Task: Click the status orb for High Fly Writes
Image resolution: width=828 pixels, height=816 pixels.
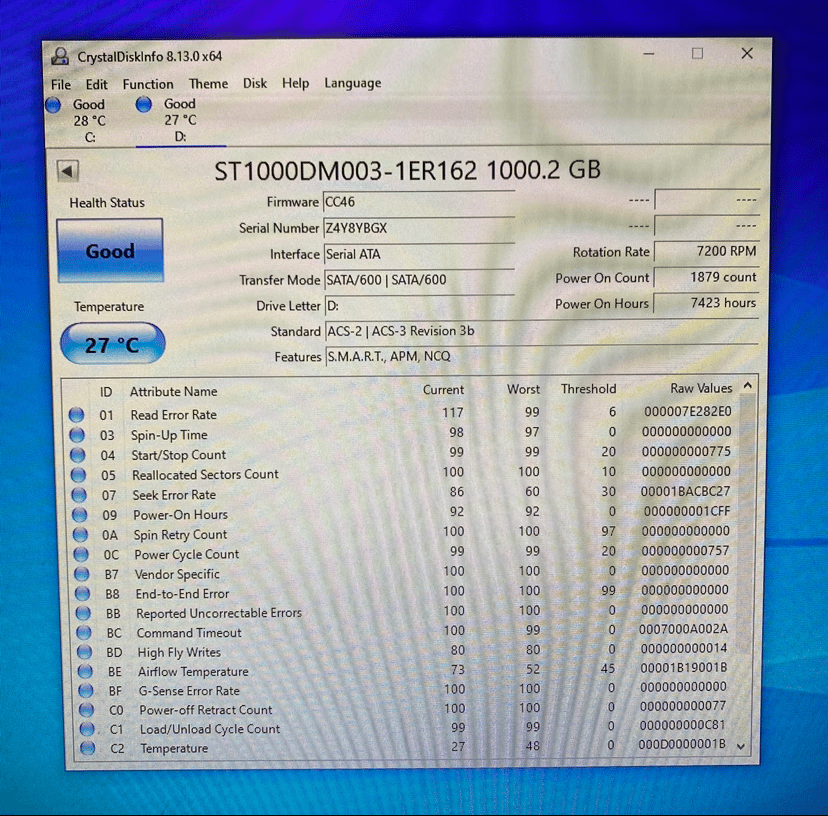Action: 84,652
